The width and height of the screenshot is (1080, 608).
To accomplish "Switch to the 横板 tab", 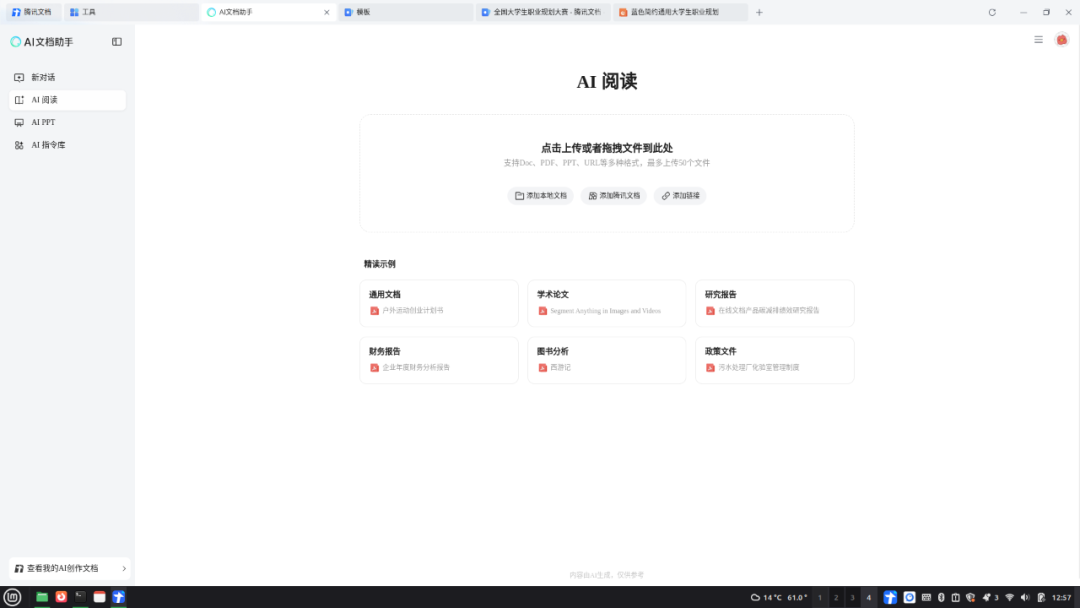I will (x=406, y=12).
